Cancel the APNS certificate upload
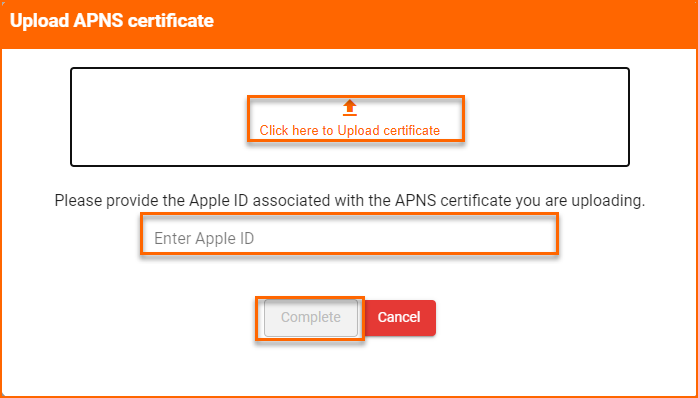The image size is (698, 398). point(399,317)
